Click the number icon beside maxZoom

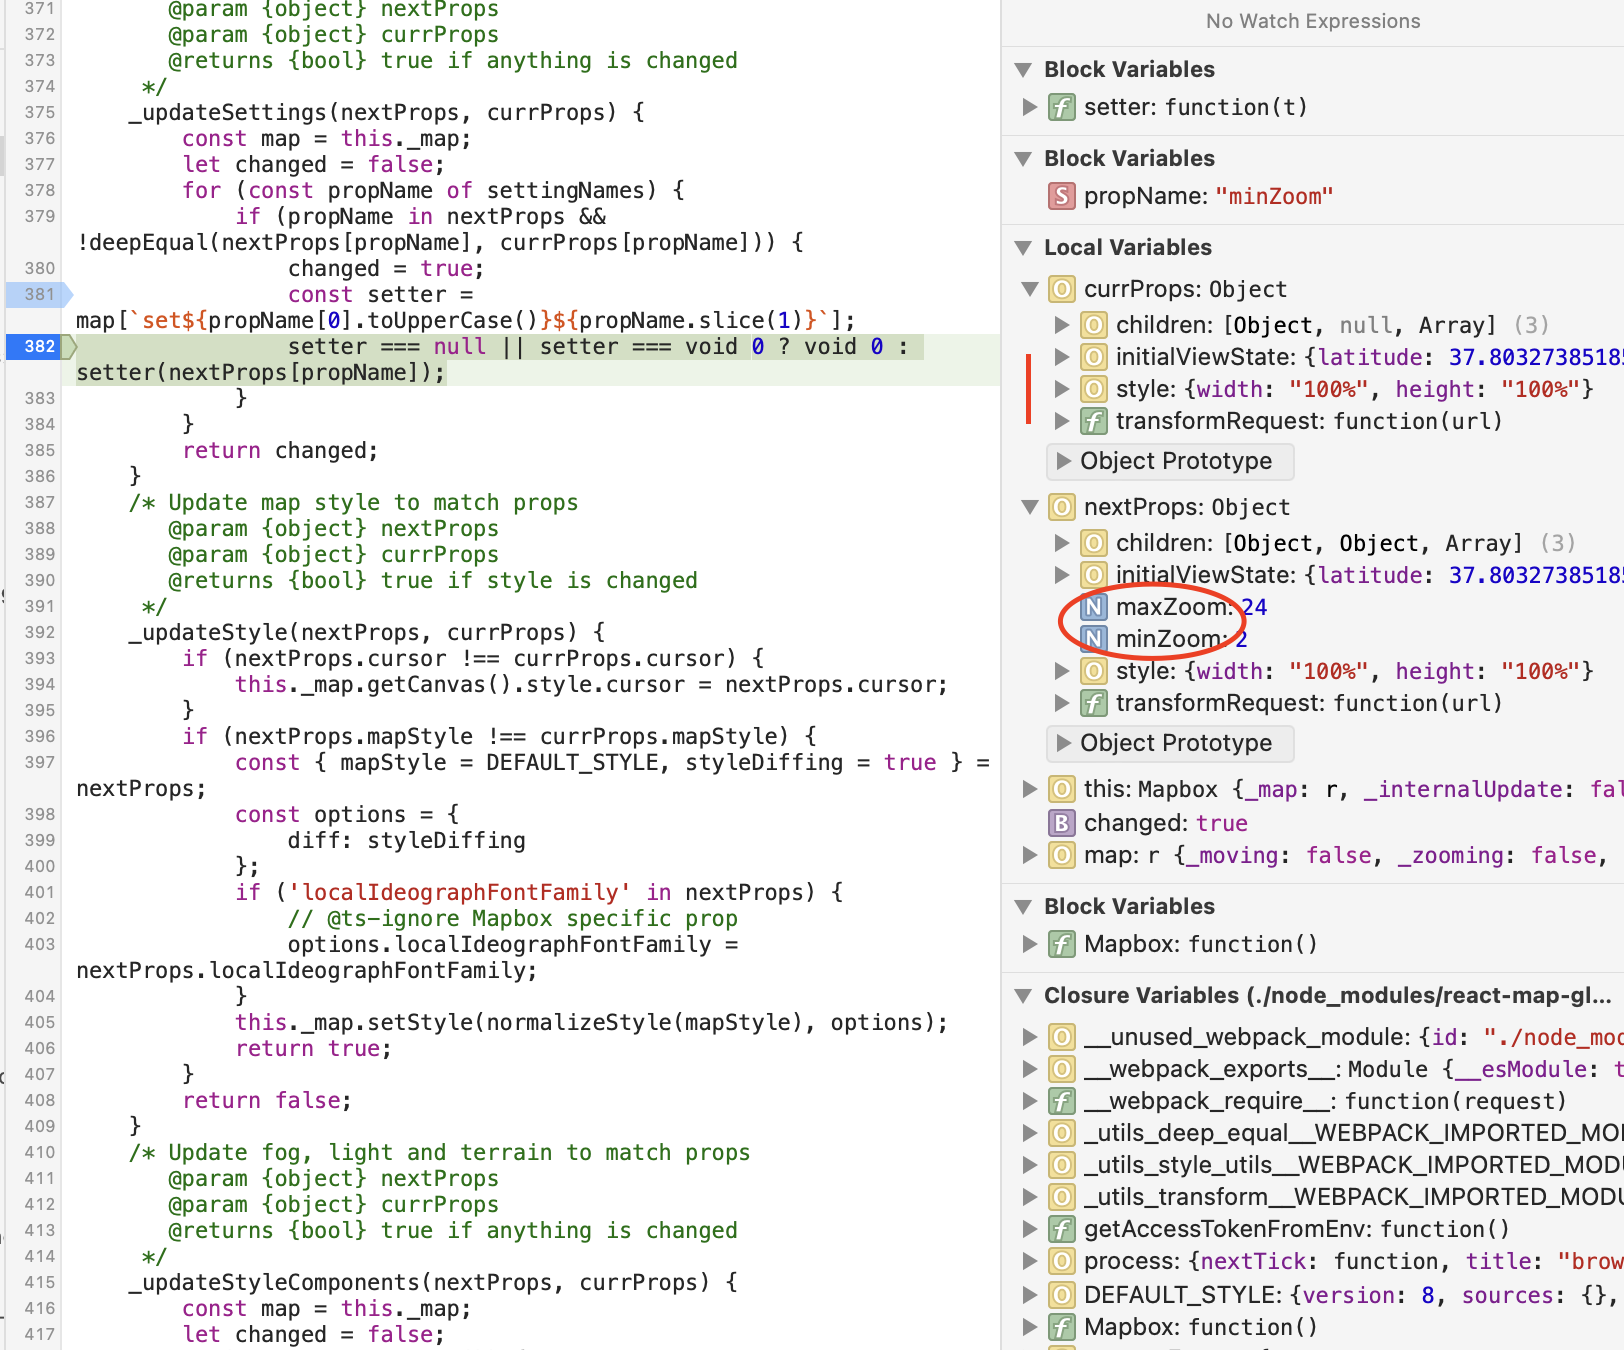pos(1095,606)
